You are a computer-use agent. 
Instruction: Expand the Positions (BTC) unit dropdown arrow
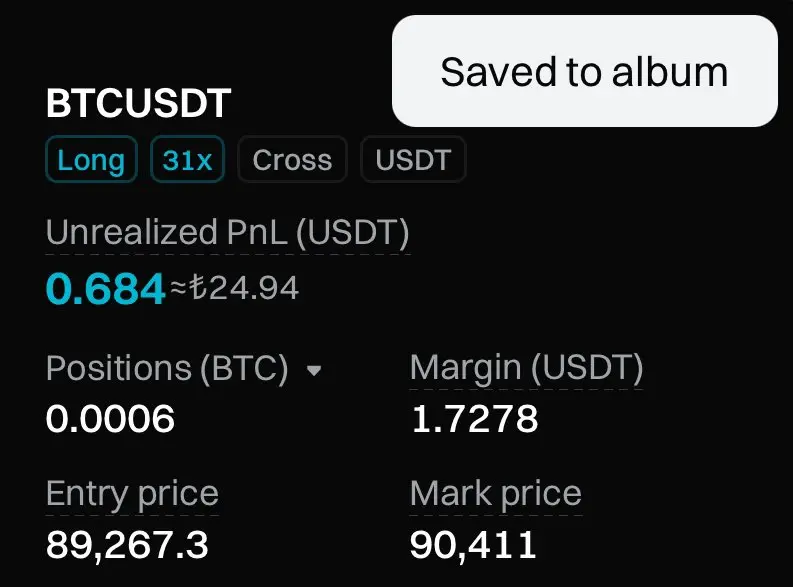click(314, 371)
